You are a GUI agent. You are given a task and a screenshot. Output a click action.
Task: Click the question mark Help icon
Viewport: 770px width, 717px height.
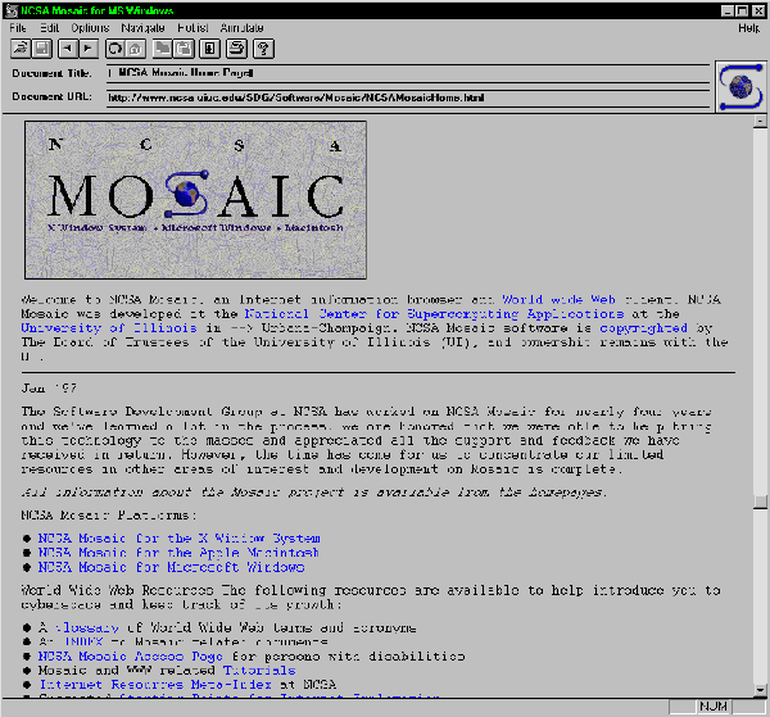pyautogui.click(x=264, y=49)
